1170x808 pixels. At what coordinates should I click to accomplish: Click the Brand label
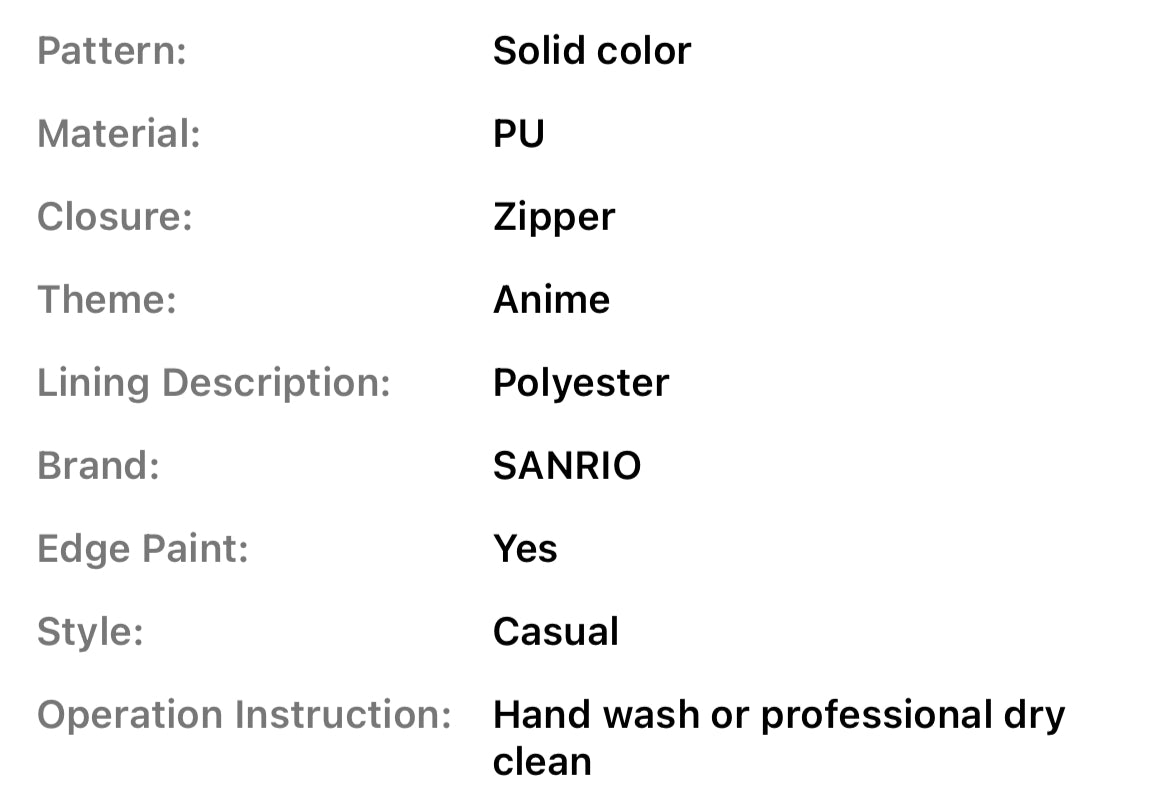(x=99, y=466)
